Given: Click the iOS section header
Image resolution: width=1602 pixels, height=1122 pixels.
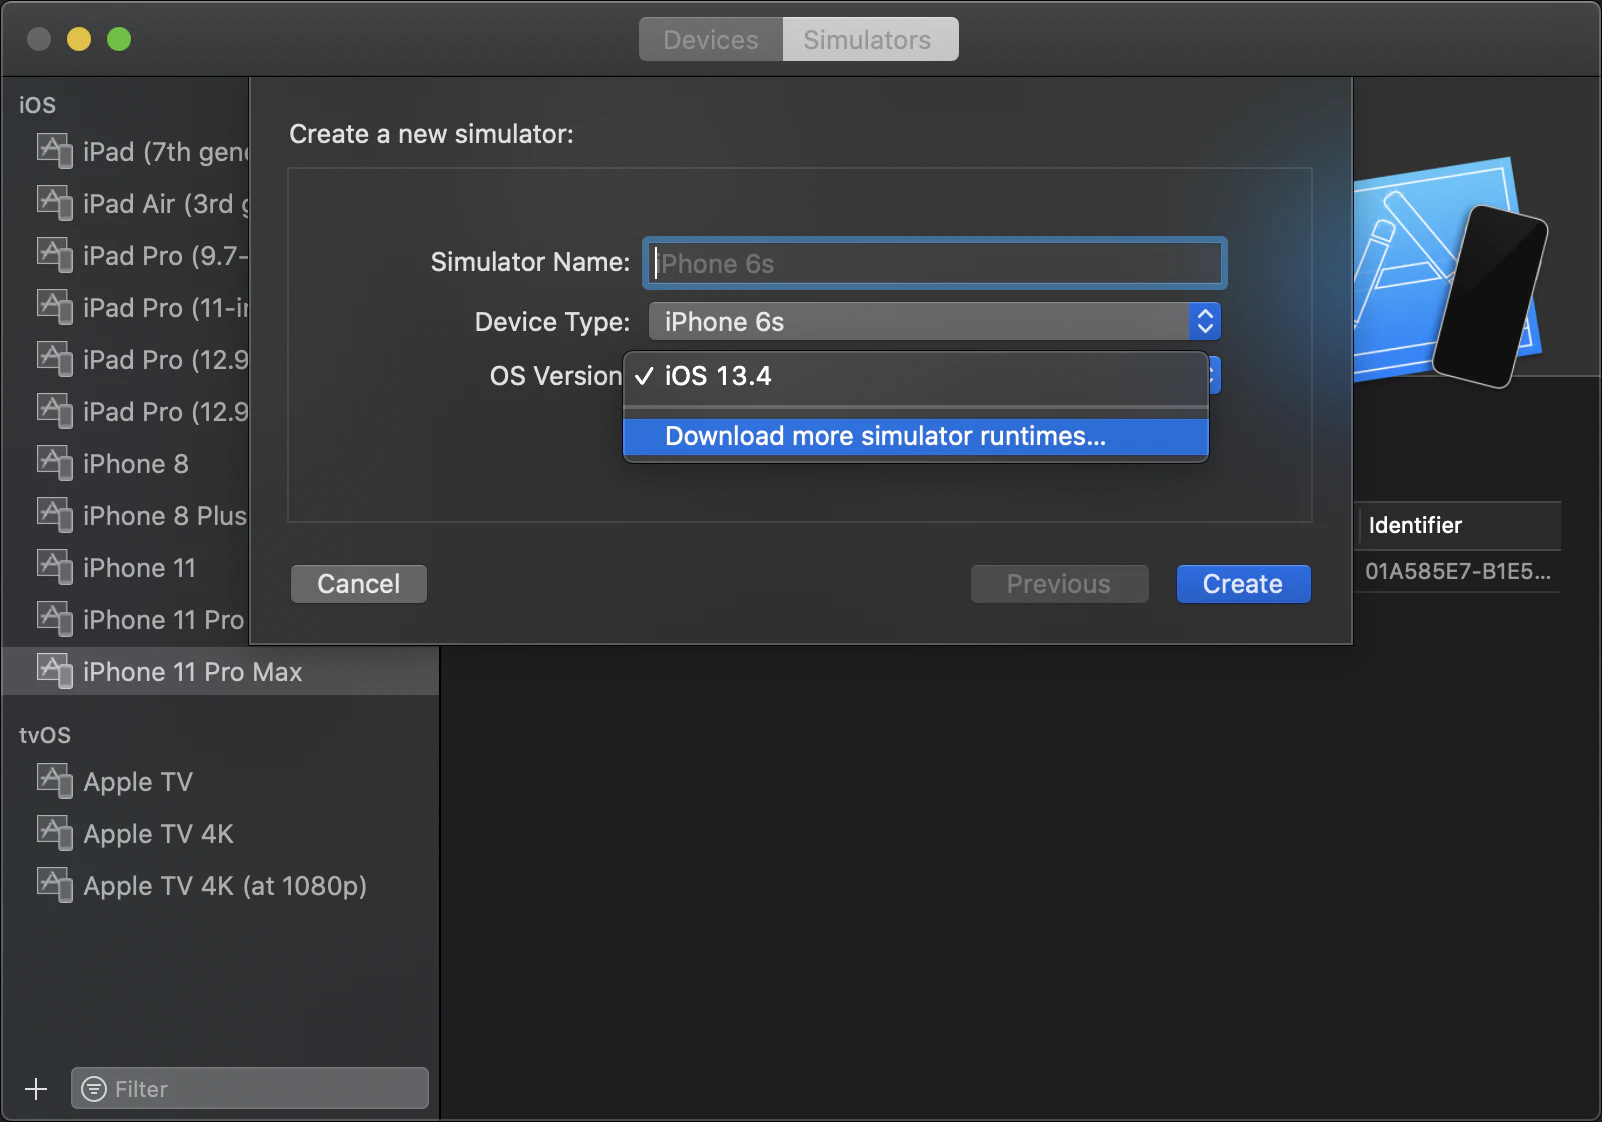Looking at the screenshot, I should pos(38,105).
